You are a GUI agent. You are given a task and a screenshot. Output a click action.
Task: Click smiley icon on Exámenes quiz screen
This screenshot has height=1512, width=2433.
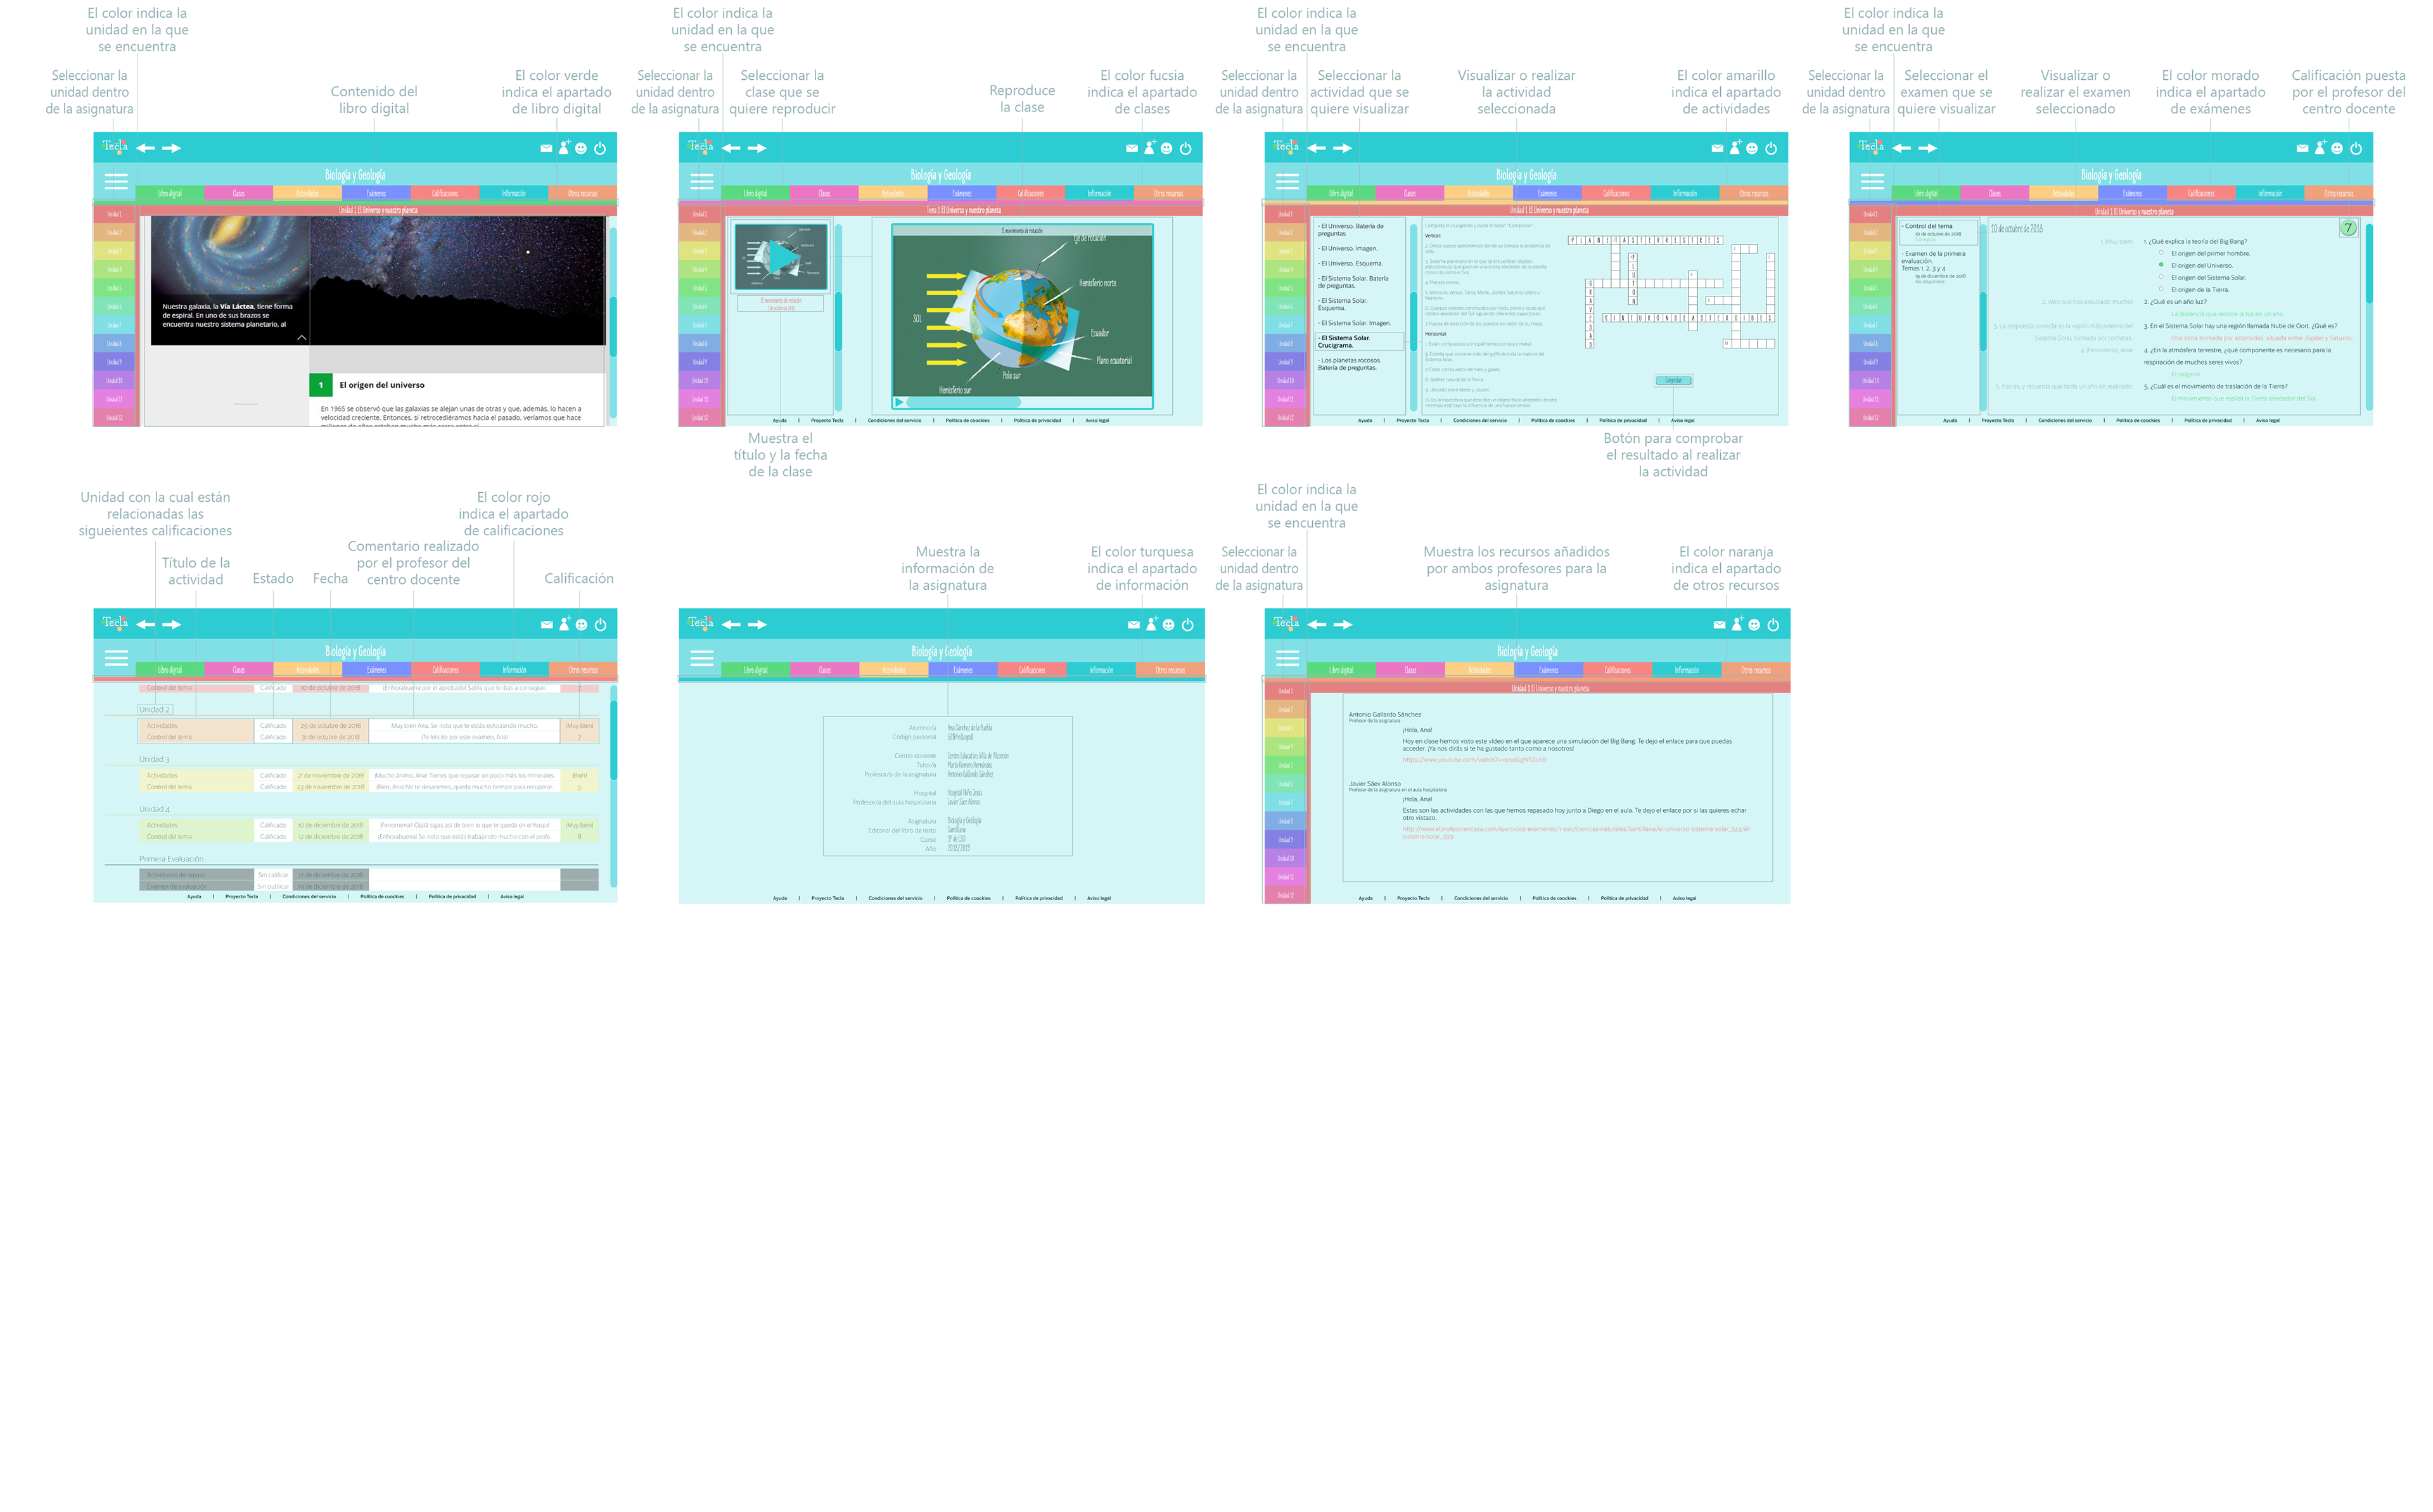coord(2337,148)
